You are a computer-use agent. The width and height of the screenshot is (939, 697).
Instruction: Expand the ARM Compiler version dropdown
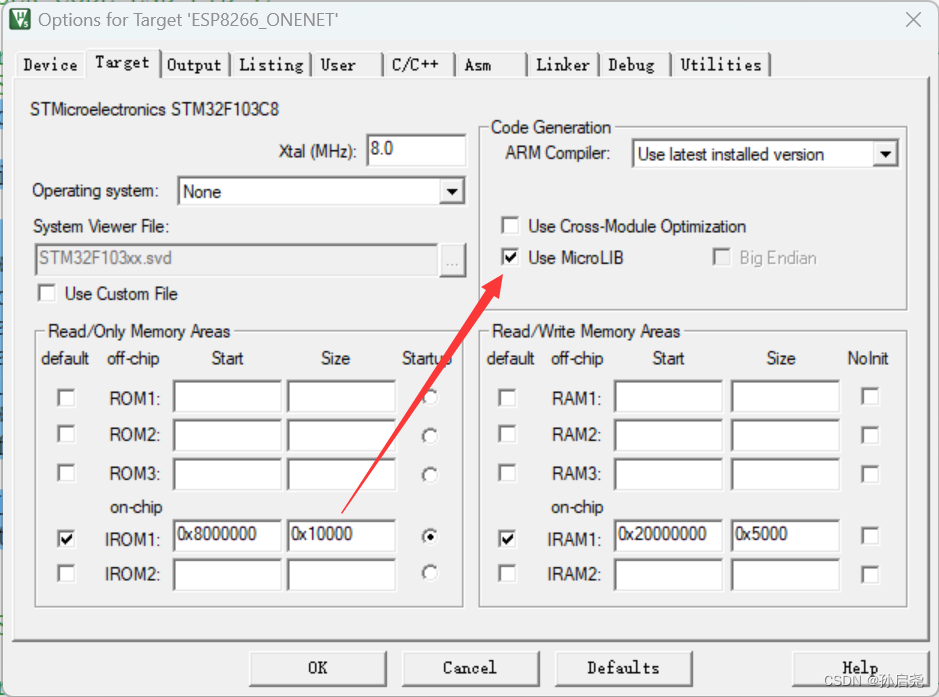click(885, 154)
